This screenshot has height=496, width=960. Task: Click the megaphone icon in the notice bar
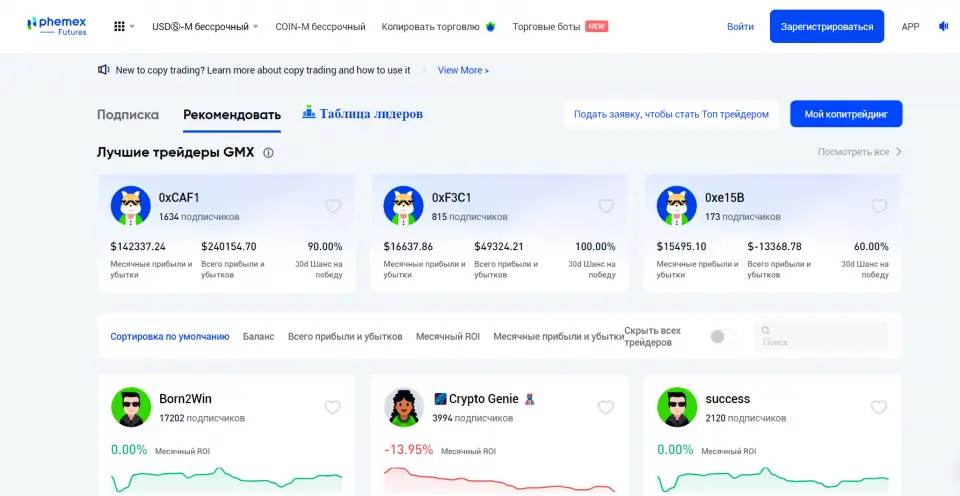click(103, 70)
